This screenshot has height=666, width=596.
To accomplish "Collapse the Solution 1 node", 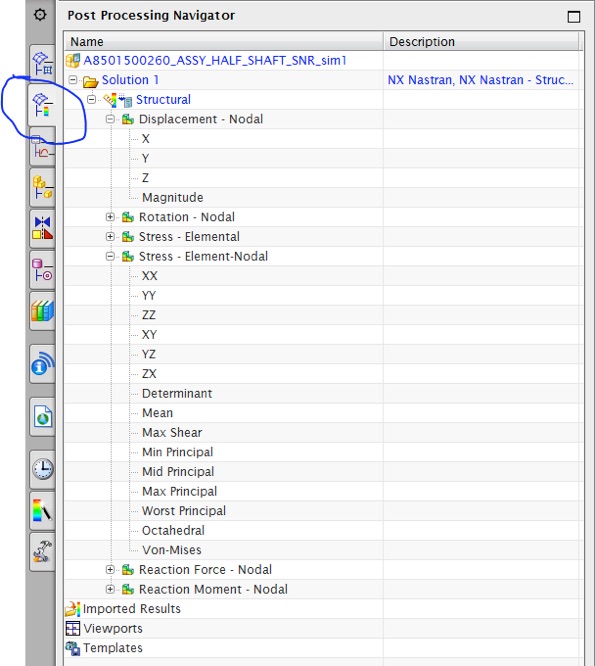I will tap(73, 80).
